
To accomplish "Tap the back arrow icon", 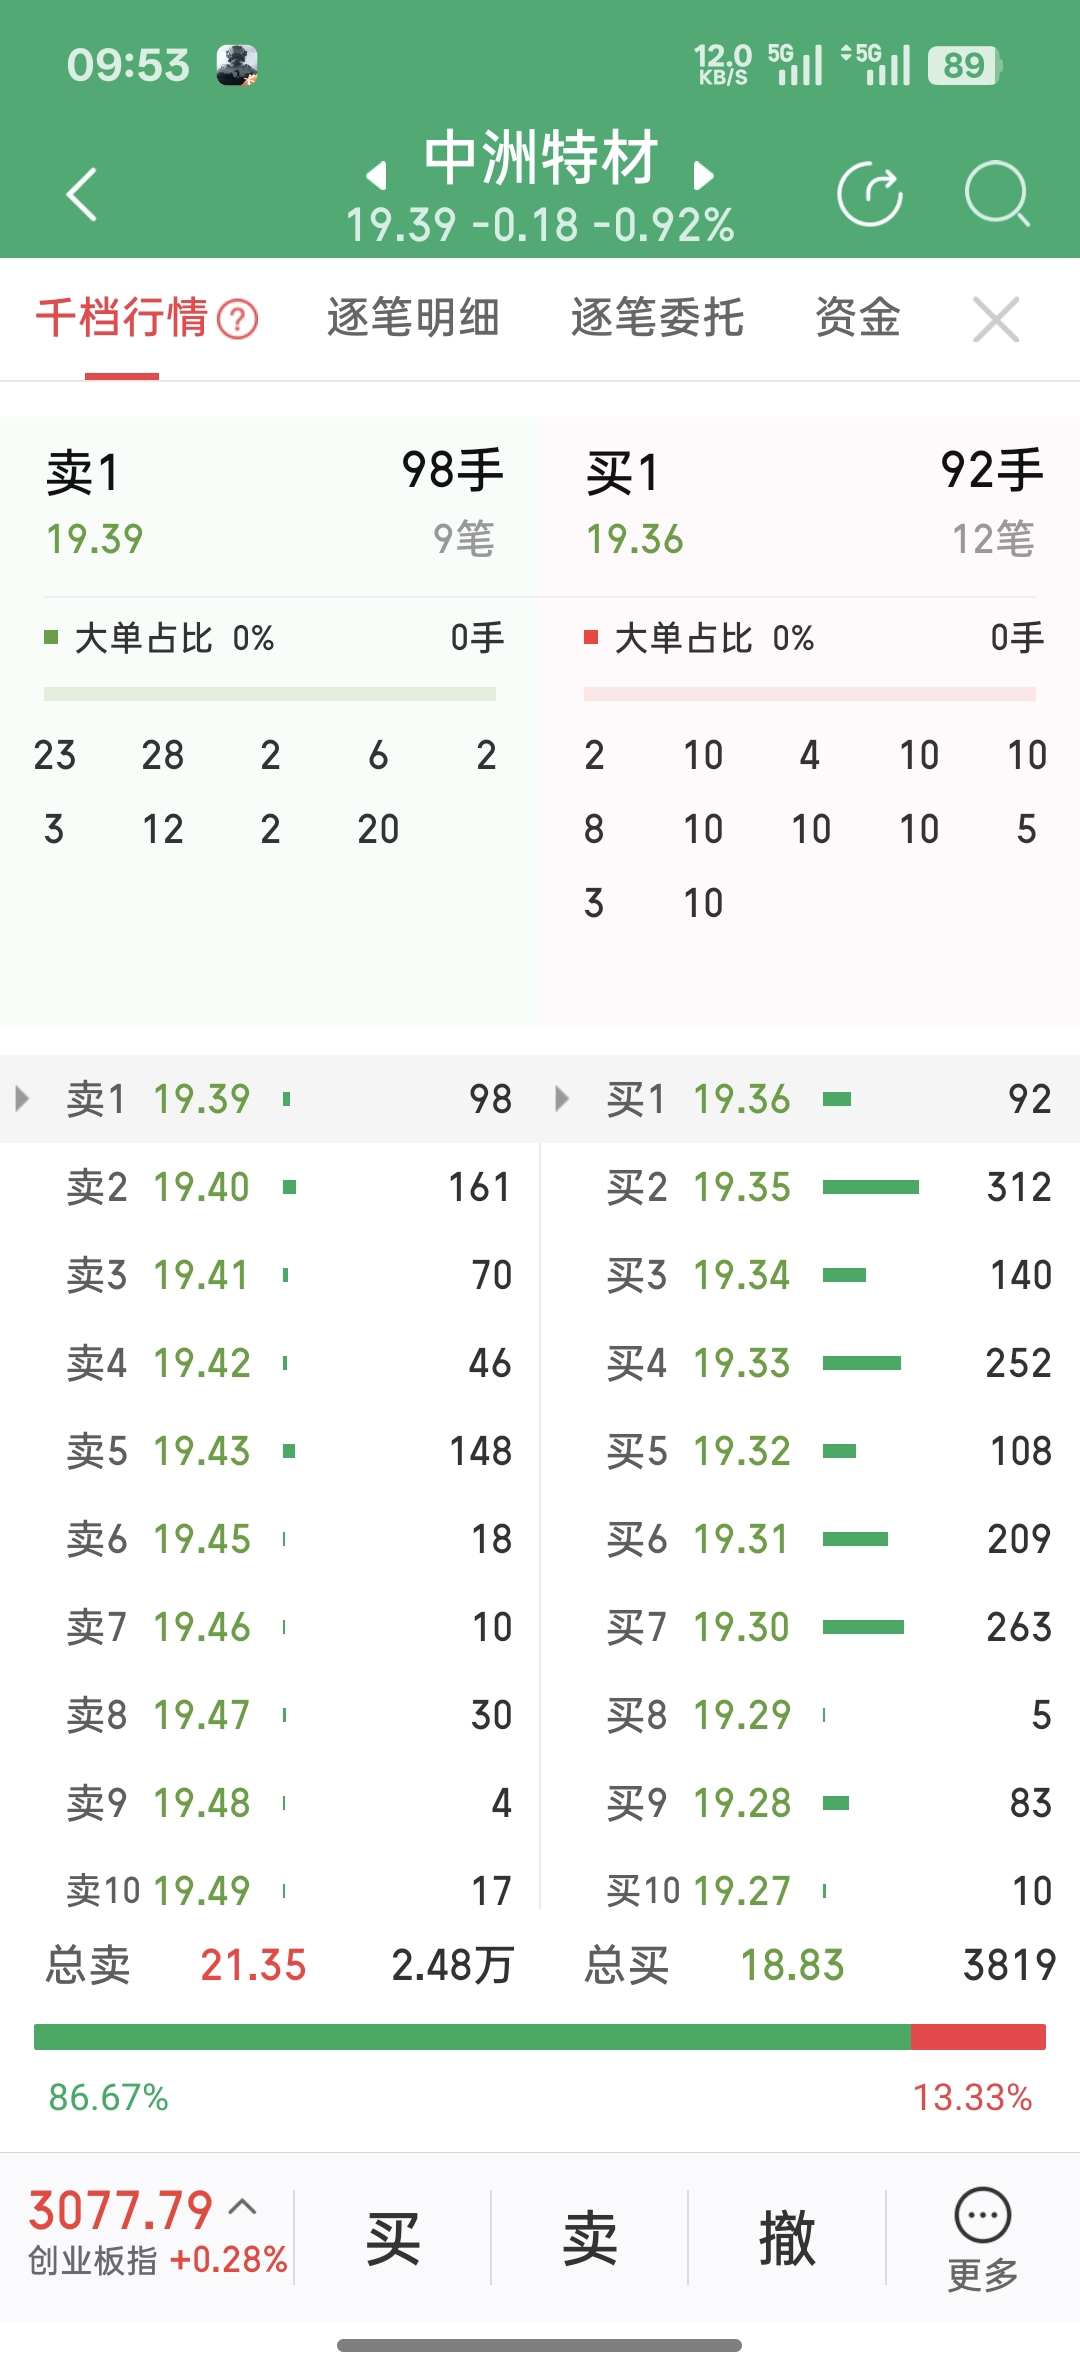I will [x=82, y=193].
